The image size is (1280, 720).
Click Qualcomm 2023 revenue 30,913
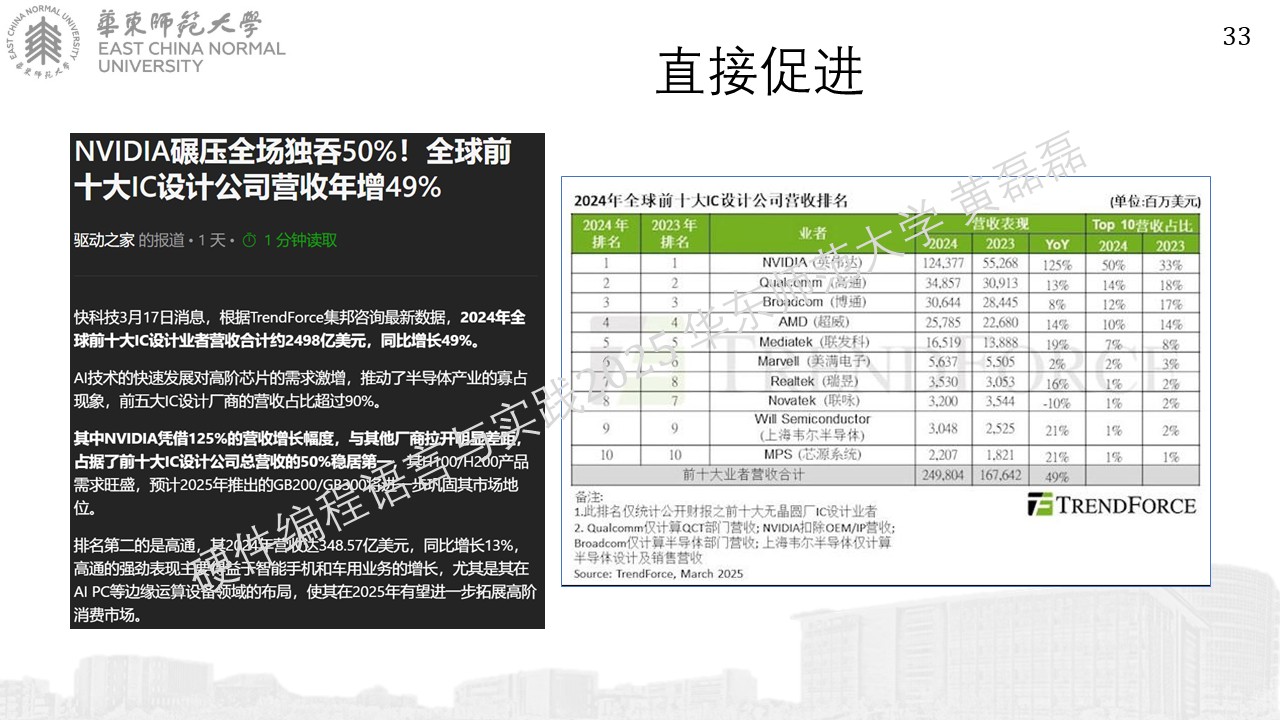pos(1000,283)
